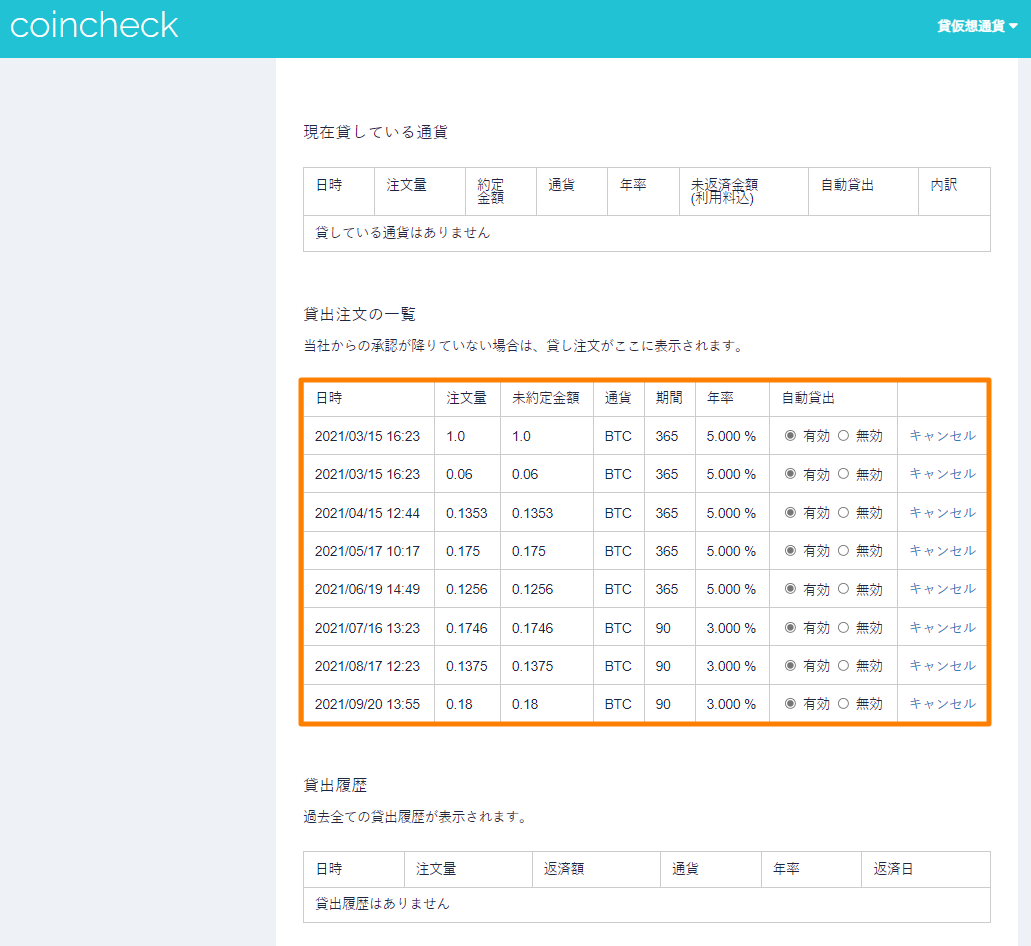Screen dimensions: 1031x946
Task: Cancel the 0.18 BTC lending order
Action: tap(942, 704)
